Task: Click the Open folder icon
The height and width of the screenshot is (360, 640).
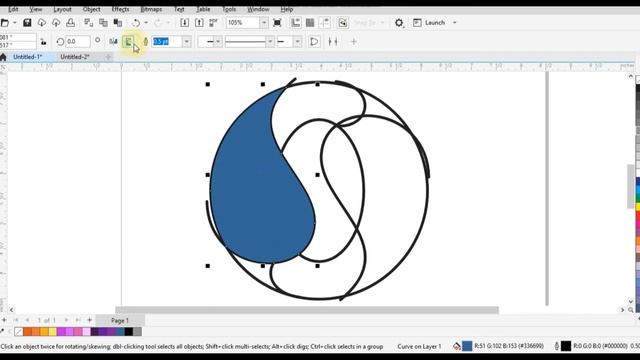Action: [x=4, y=23]
